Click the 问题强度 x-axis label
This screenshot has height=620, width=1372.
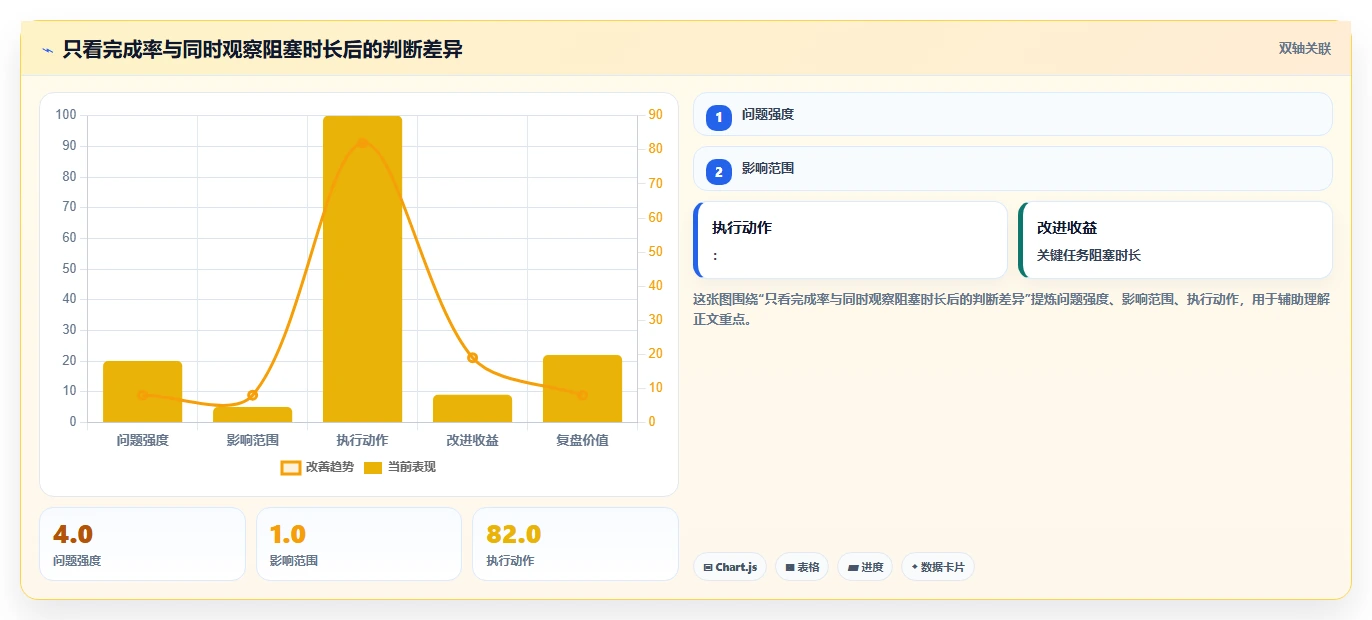pos(142,440)
